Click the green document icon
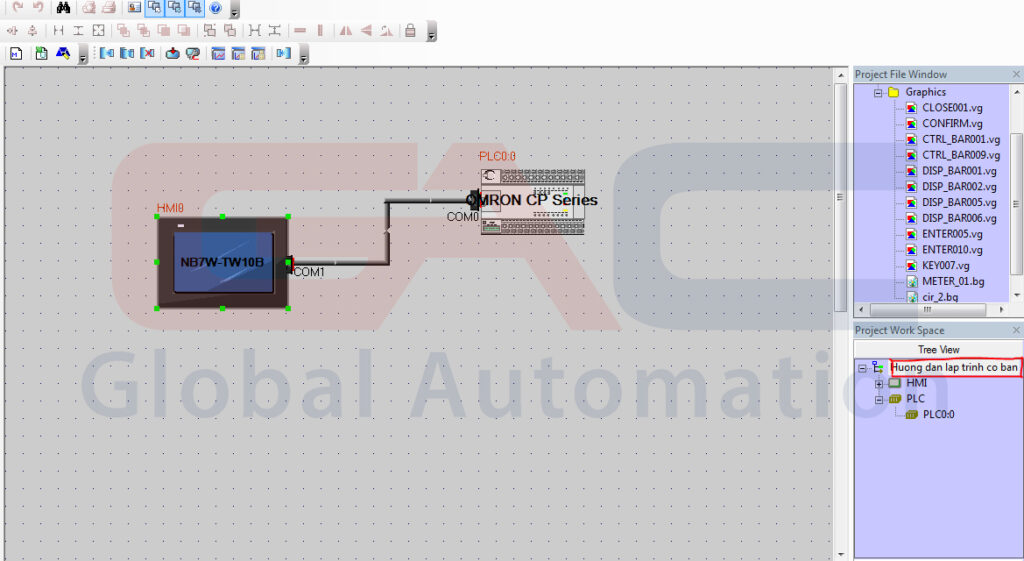The image size is (1024, 561). click(x=41, y=54)
